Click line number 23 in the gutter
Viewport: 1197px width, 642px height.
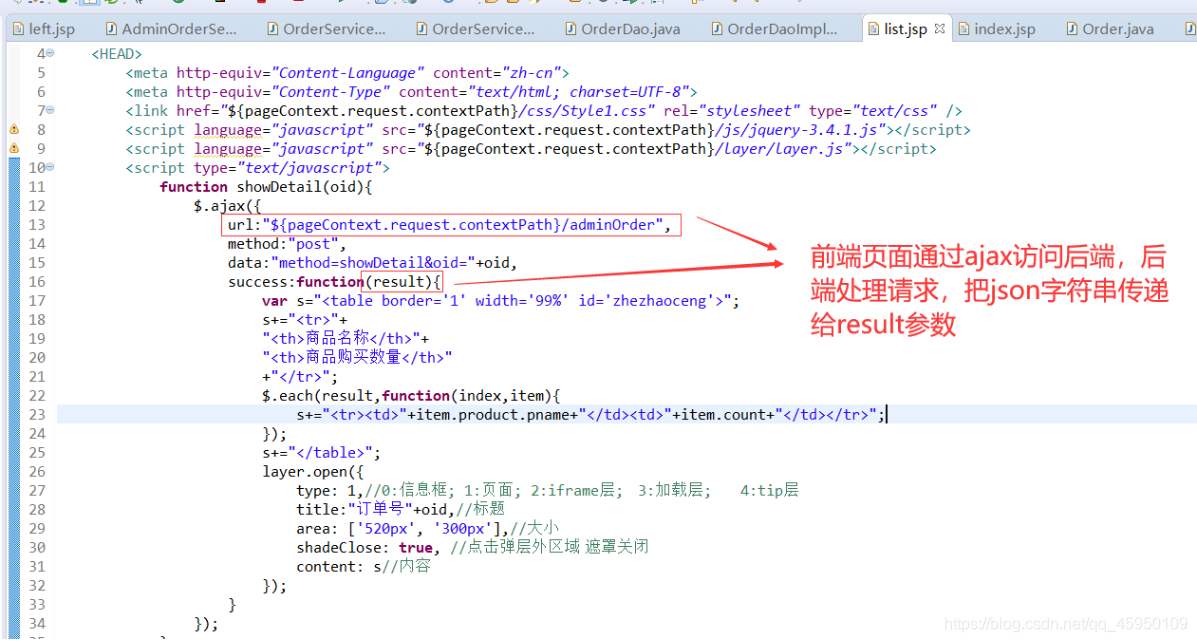point(37,415)
